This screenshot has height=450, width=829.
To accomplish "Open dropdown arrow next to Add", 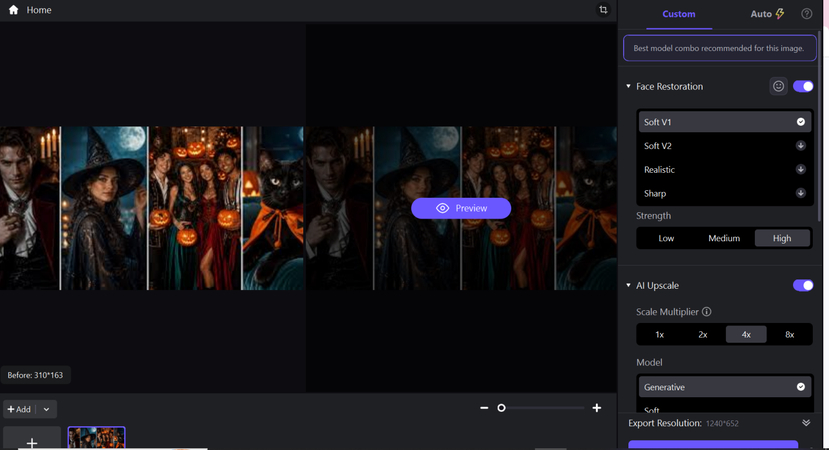I will coord(47,409).
